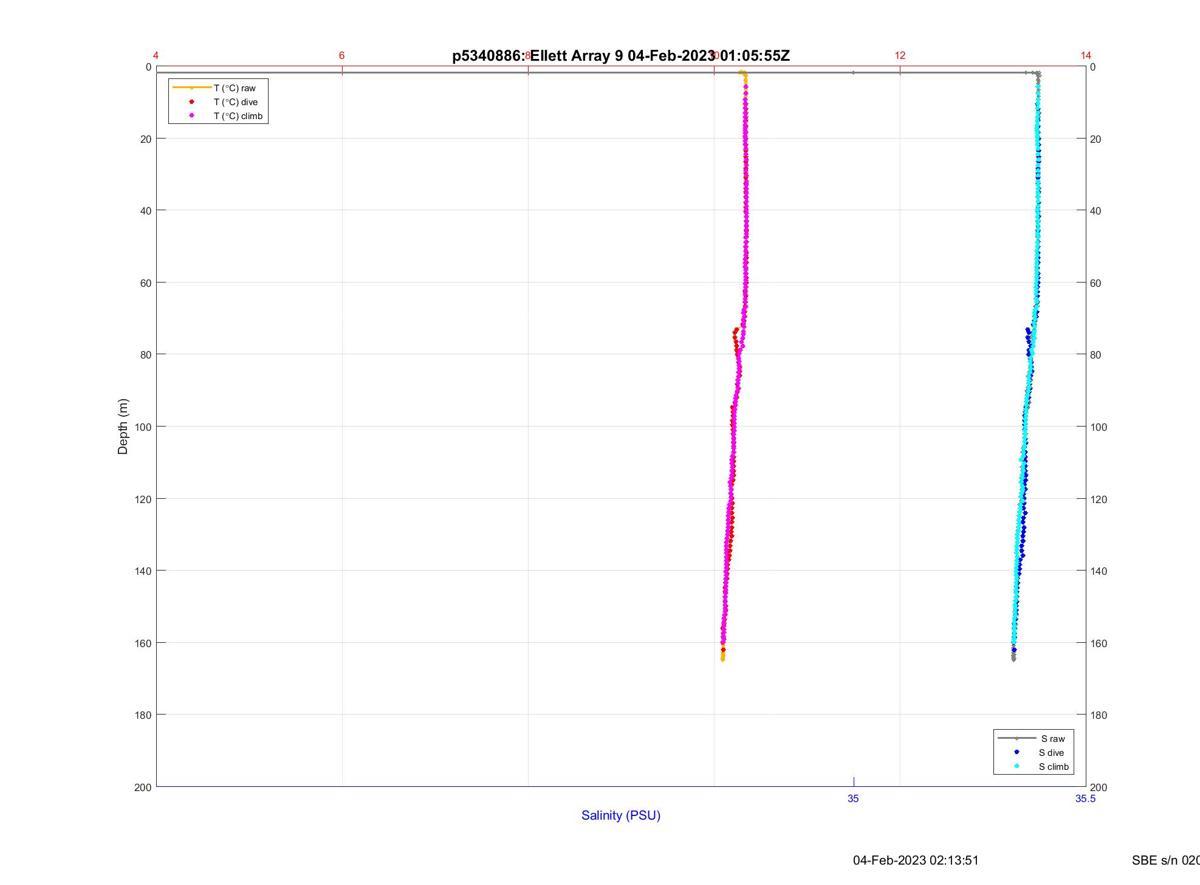Click the cyan marker for S climb
Image resolution: width=1200 pixels, height=885 pixels.
coord(1016,767)
